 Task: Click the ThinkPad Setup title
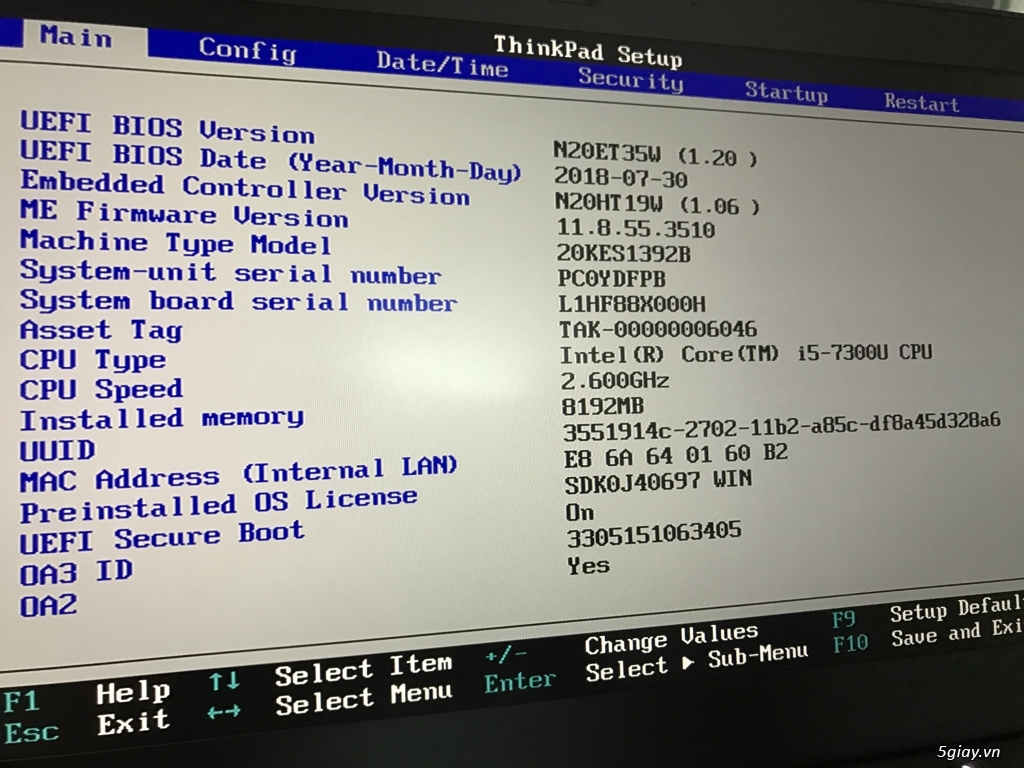click(588, 51)
